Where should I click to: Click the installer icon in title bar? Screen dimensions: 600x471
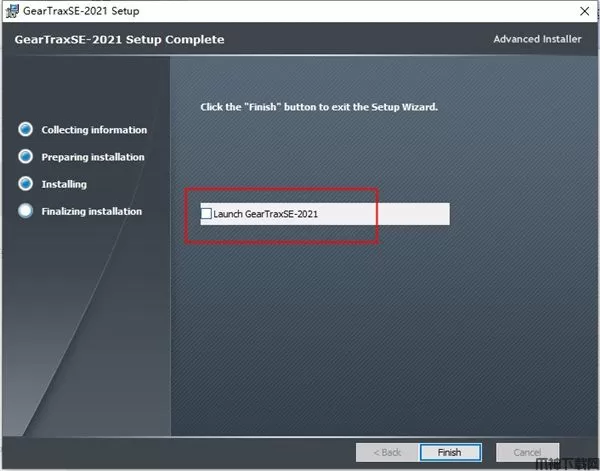click(x=11, y=11)
